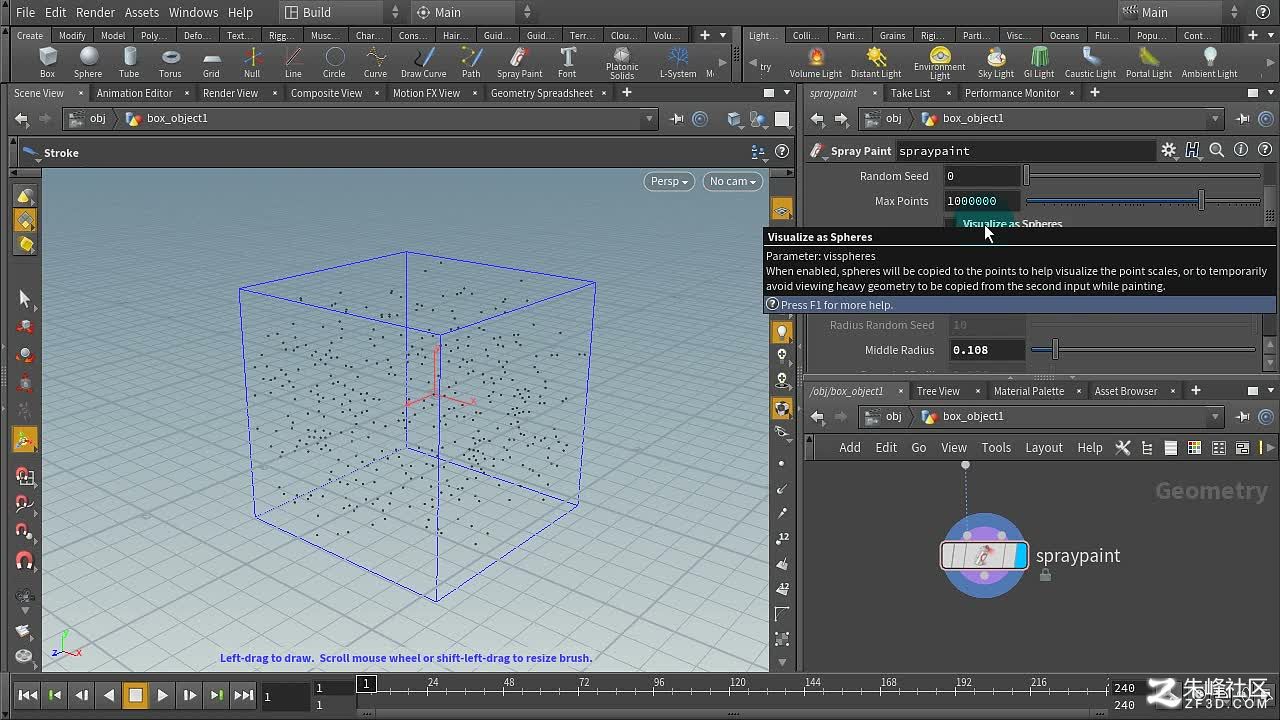Open the network editor Tools menu
Screen dimensions: 1280x720
click(x=996, y=447)
